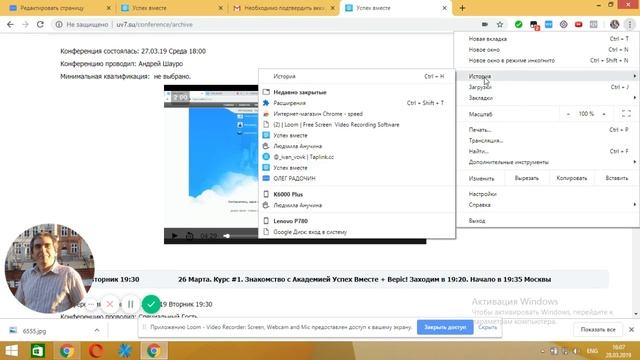Click the rewind icon in the video player

(189, 236)
